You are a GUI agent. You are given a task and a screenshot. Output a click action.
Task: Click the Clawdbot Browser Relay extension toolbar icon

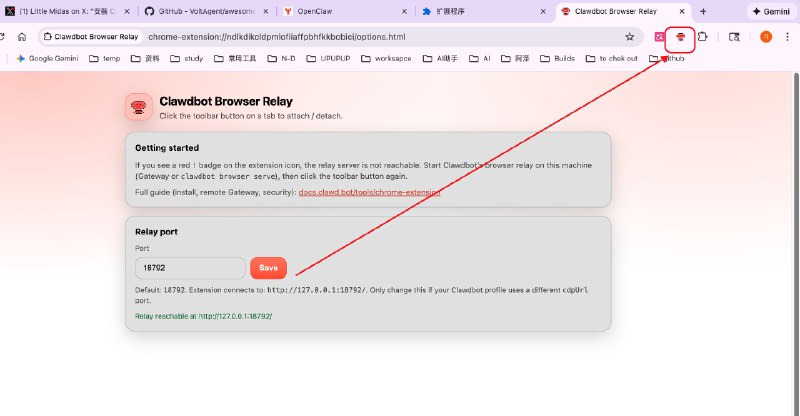(x=680, y=37)
